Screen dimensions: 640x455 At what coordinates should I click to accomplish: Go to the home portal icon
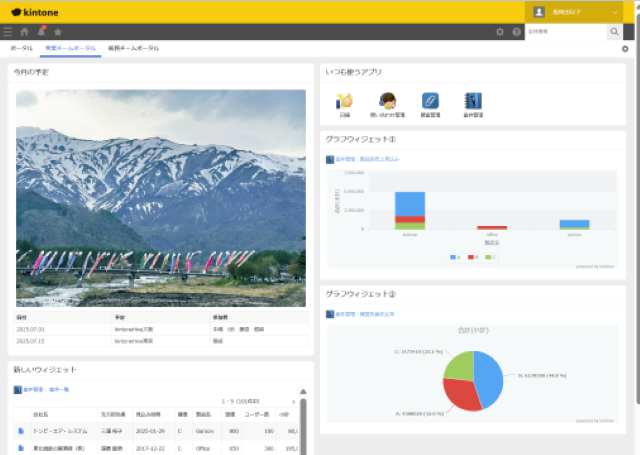click(x=24, y=32)
